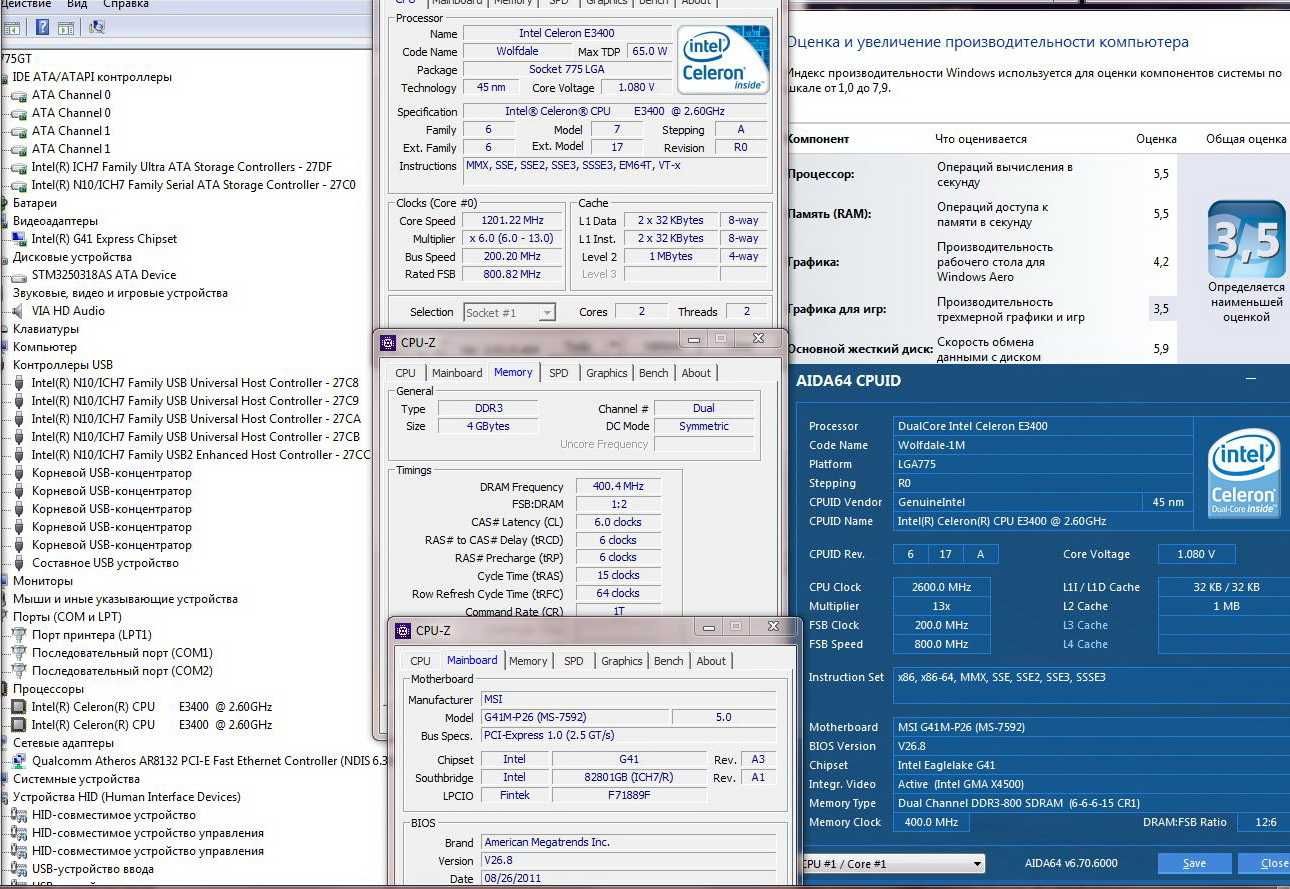Click the Memory Type Dual Channel DDR3-800 value
This screenshot has width=1290, height=889.
pyautogui.click(x=1093, y=803)
